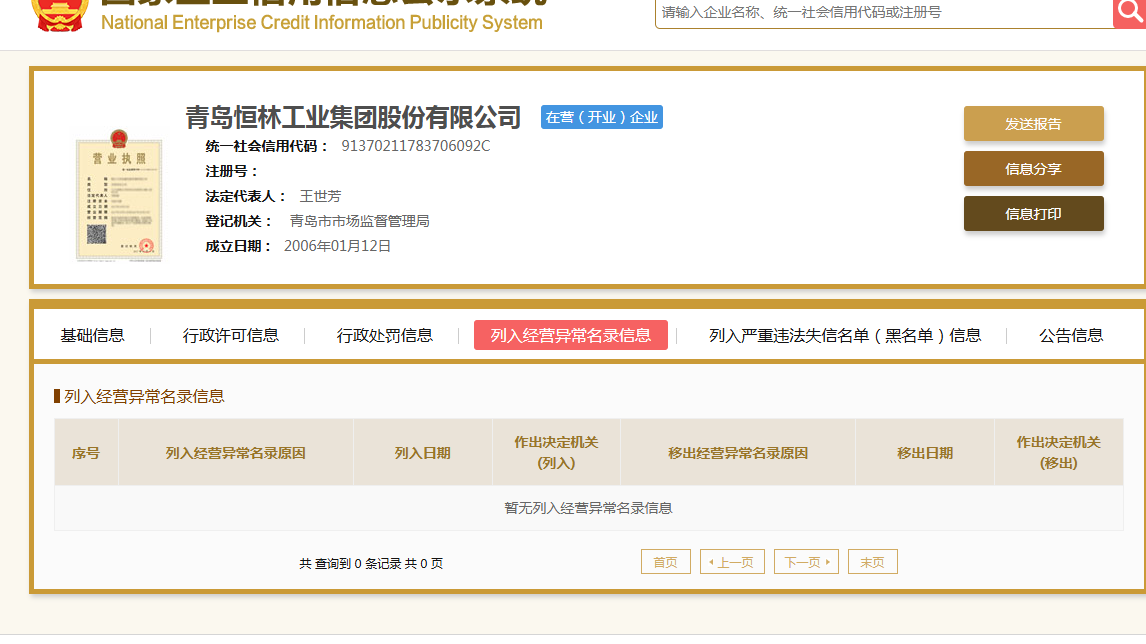Click the legal representative name 王世芳
The width and height of the screenshot is (1146, 644).
(x=320, y=196)
